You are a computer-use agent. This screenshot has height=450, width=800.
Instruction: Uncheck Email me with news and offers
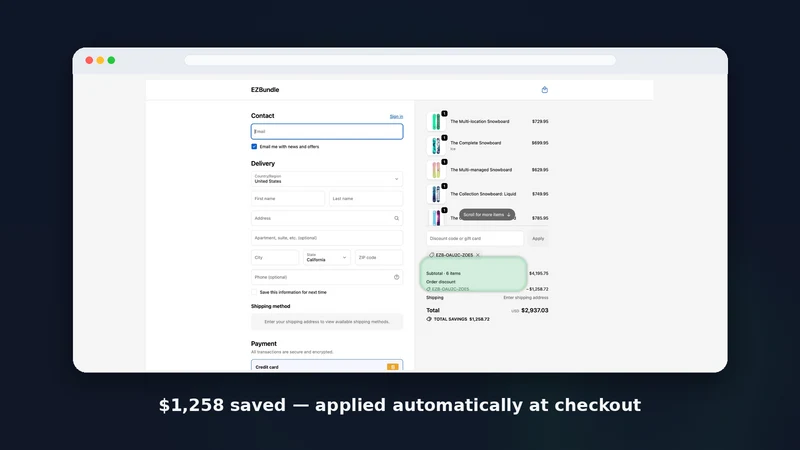(x=254, y=146)
